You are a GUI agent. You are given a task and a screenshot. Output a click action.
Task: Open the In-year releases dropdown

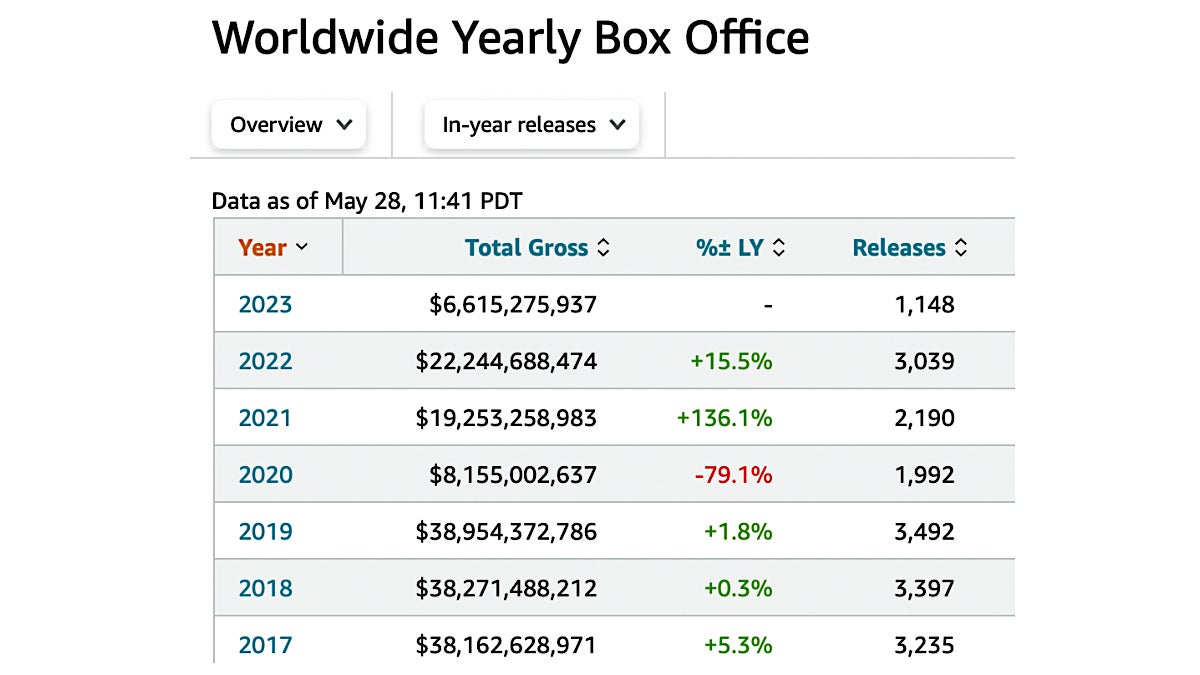coord(531,125)
